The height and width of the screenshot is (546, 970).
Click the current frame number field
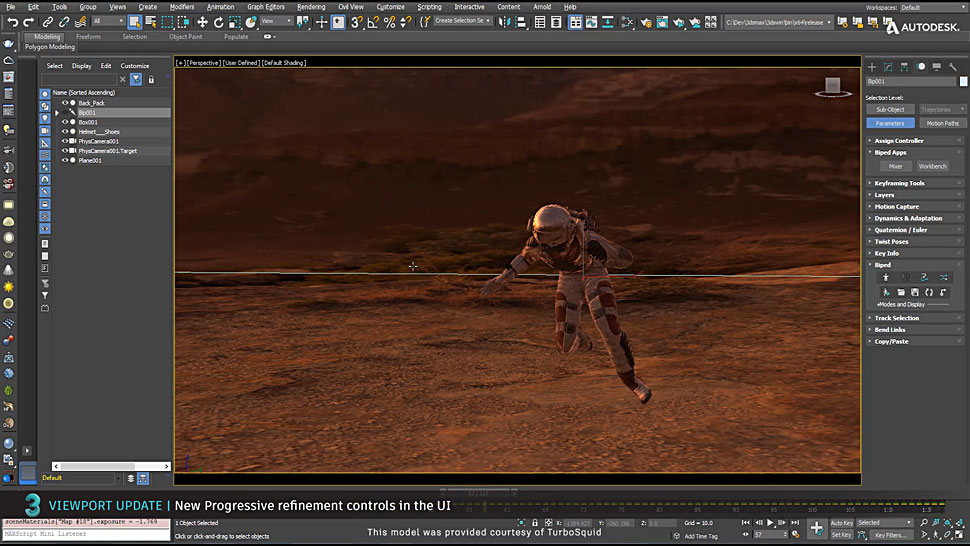769,535
